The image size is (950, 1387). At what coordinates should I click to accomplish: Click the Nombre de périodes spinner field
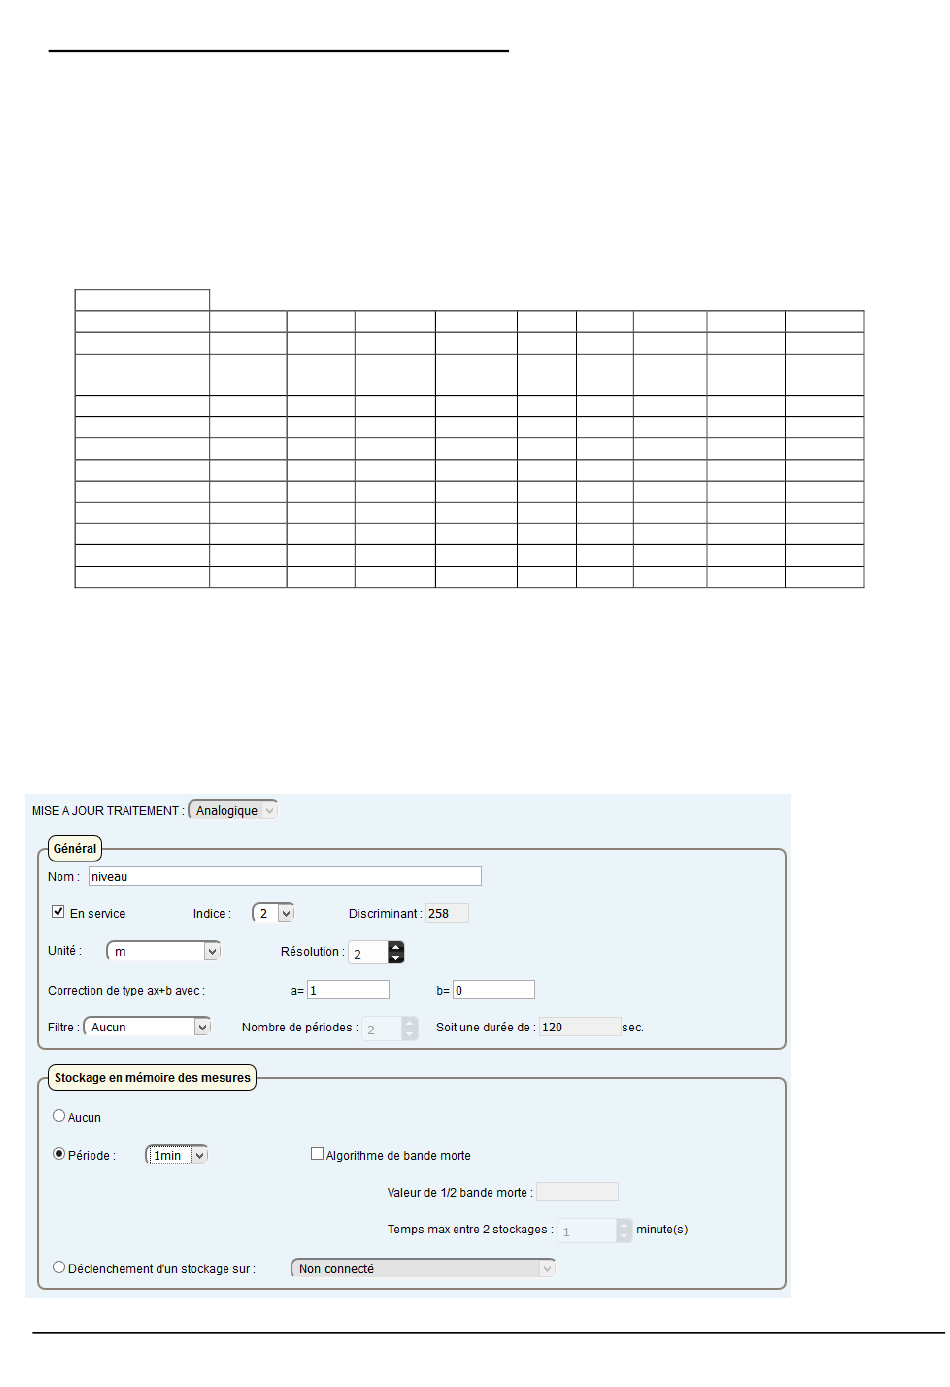point(388,1029)
